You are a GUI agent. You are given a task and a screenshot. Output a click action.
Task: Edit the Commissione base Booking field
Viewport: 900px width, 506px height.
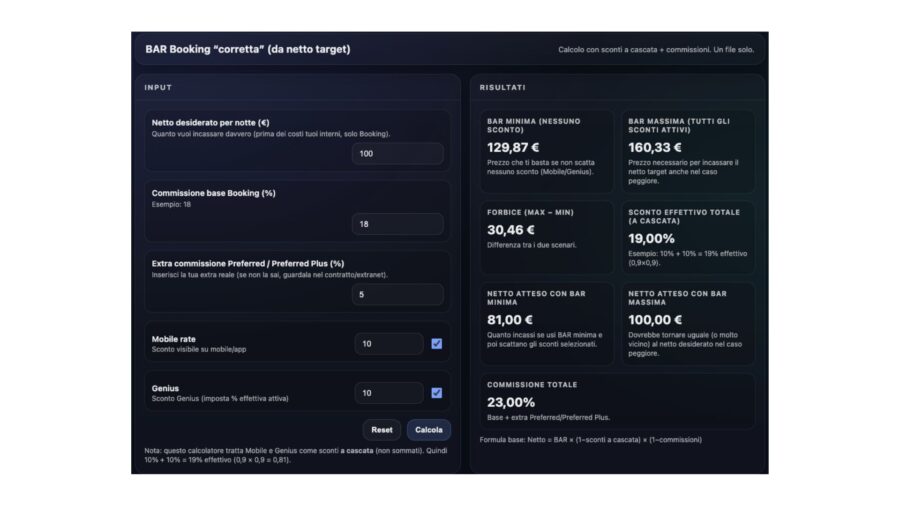397,224
